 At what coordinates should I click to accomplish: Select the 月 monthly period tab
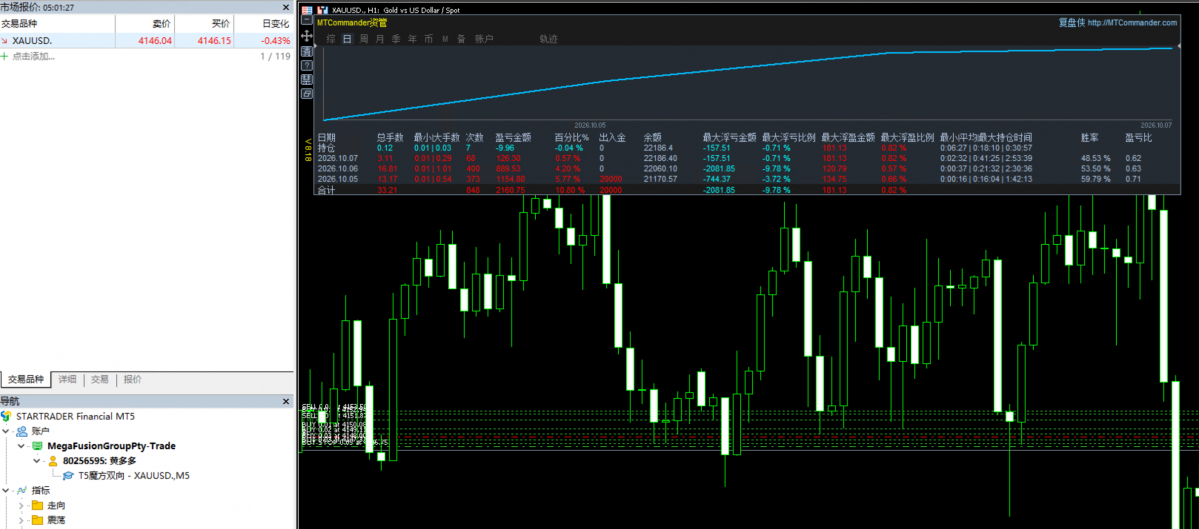click(380, 38)
